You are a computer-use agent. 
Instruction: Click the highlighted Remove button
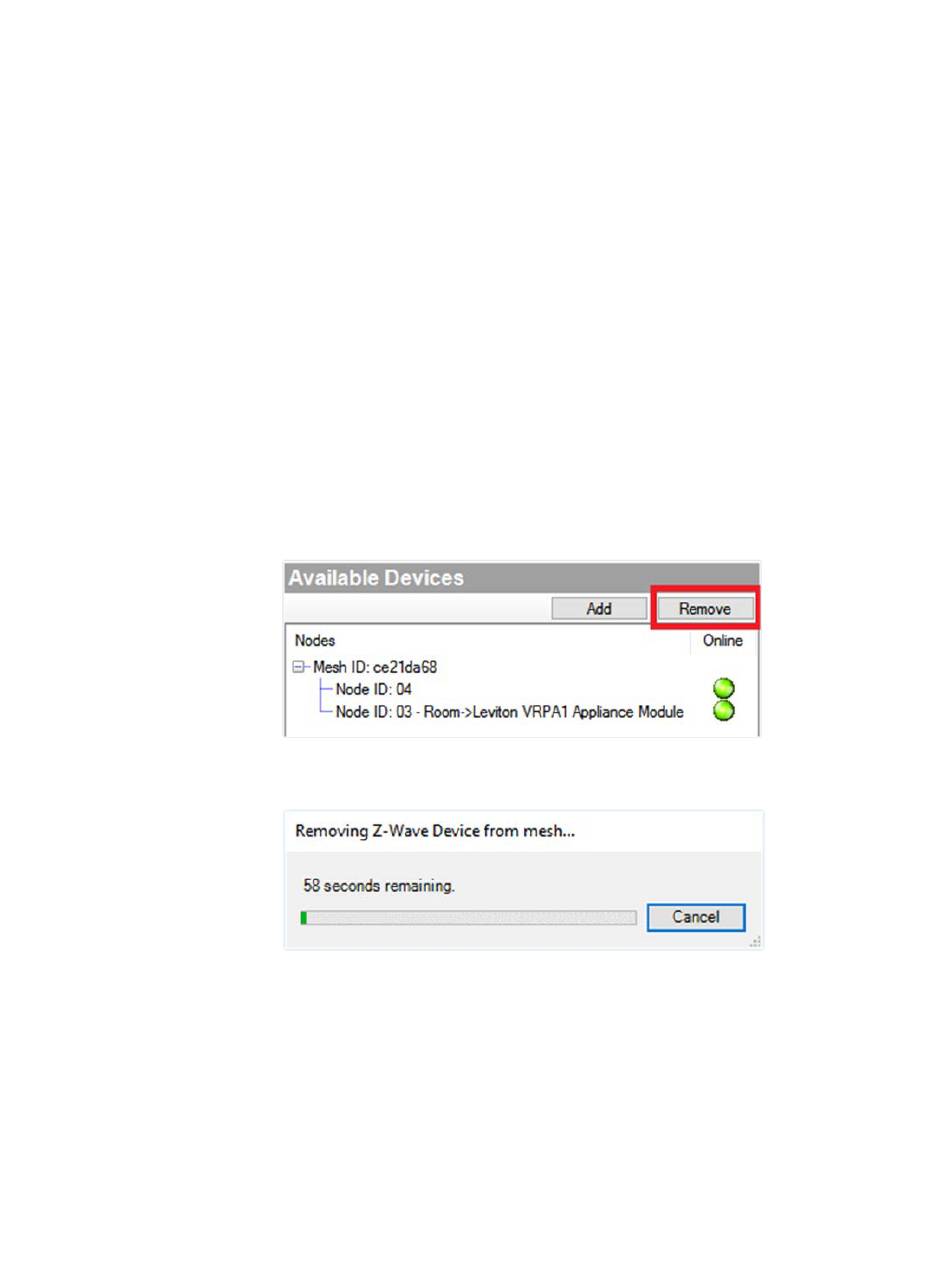[x=705, y=608]
